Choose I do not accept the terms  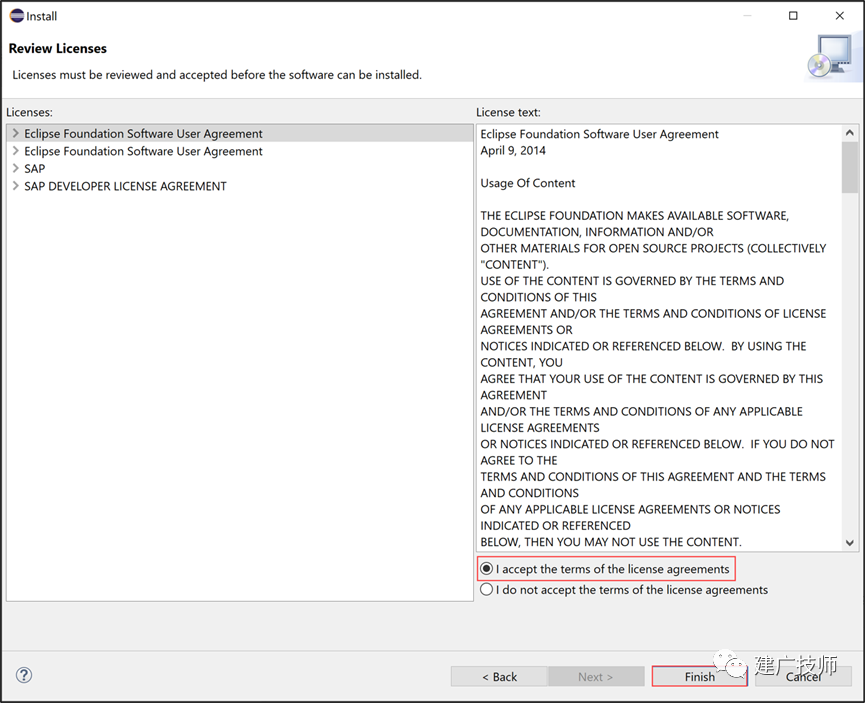point(624,590)
